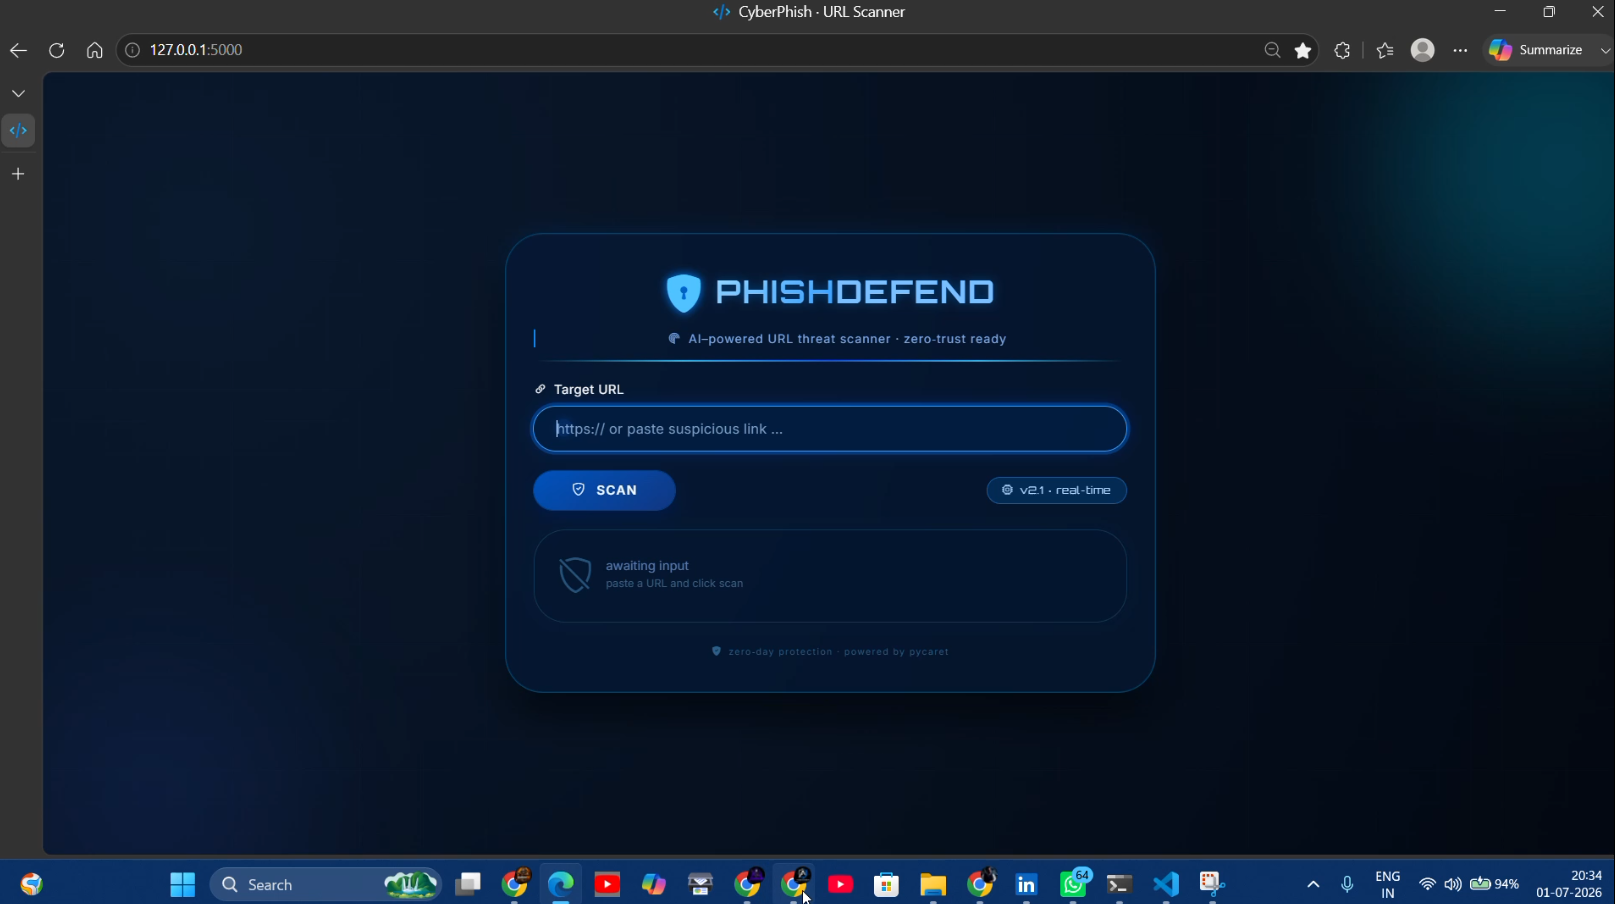Open Settings and more menu

click(x=1460, y=50)
